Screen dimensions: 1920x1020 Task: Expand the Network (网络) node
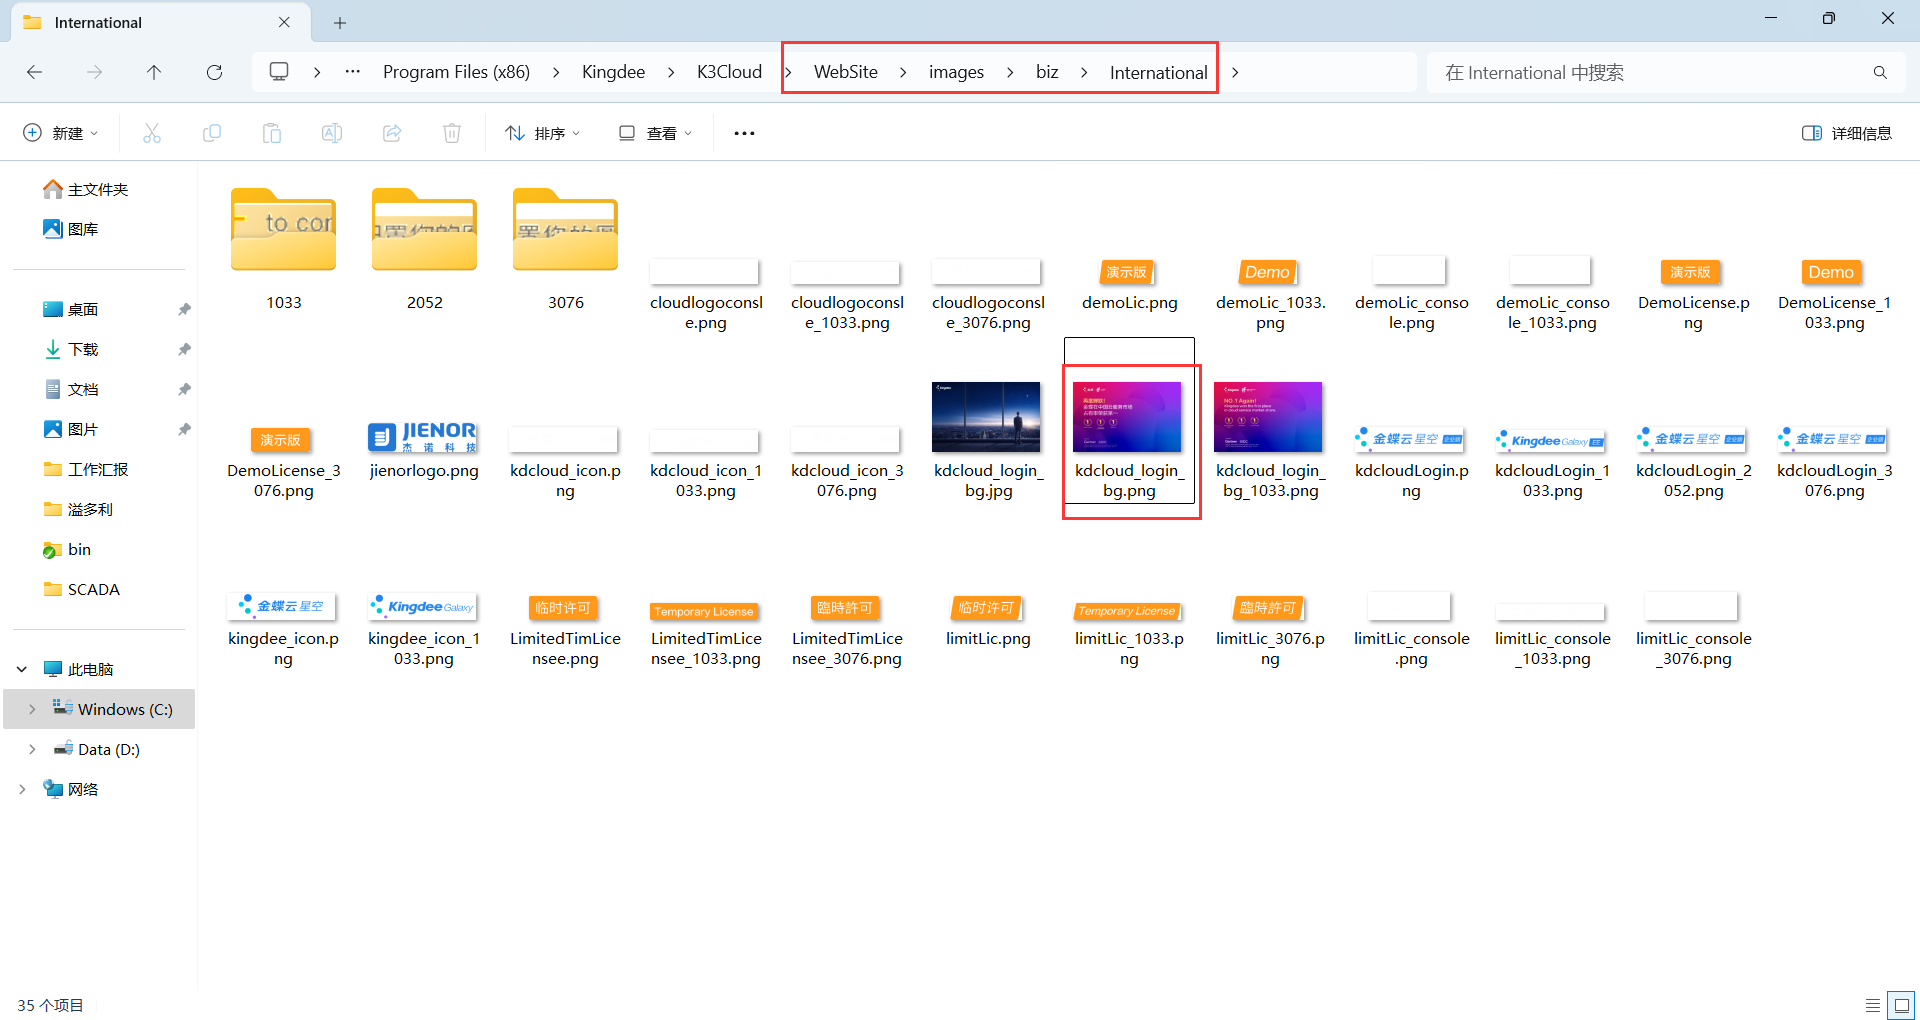coord(22,789)
